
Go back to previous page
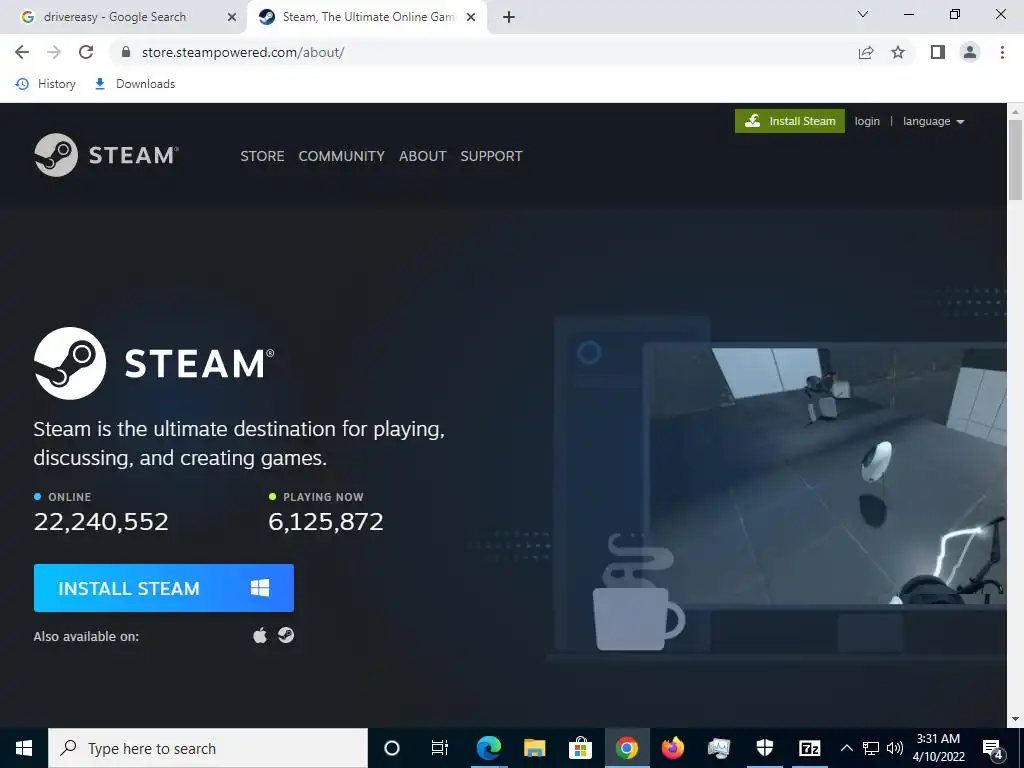pyautogui.click(x=22, y=52)
